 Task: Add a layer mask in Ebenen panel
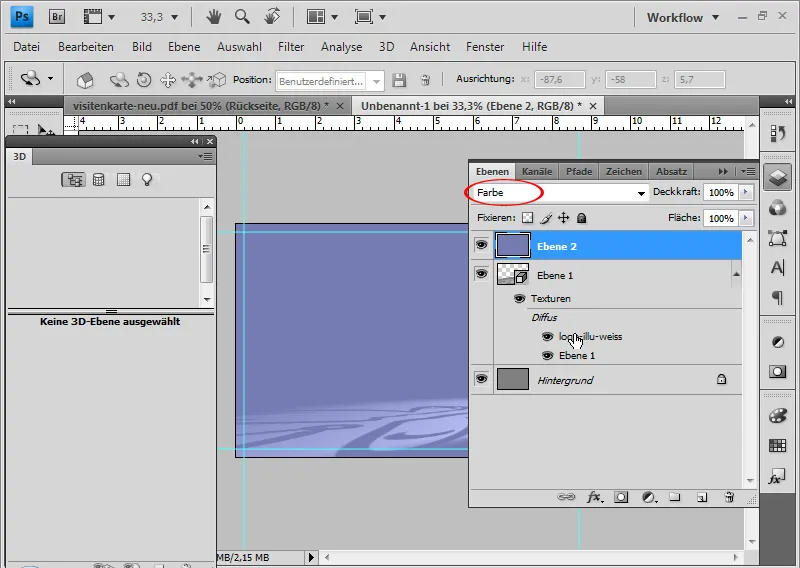pyautogui.click(x=621, y=497)
